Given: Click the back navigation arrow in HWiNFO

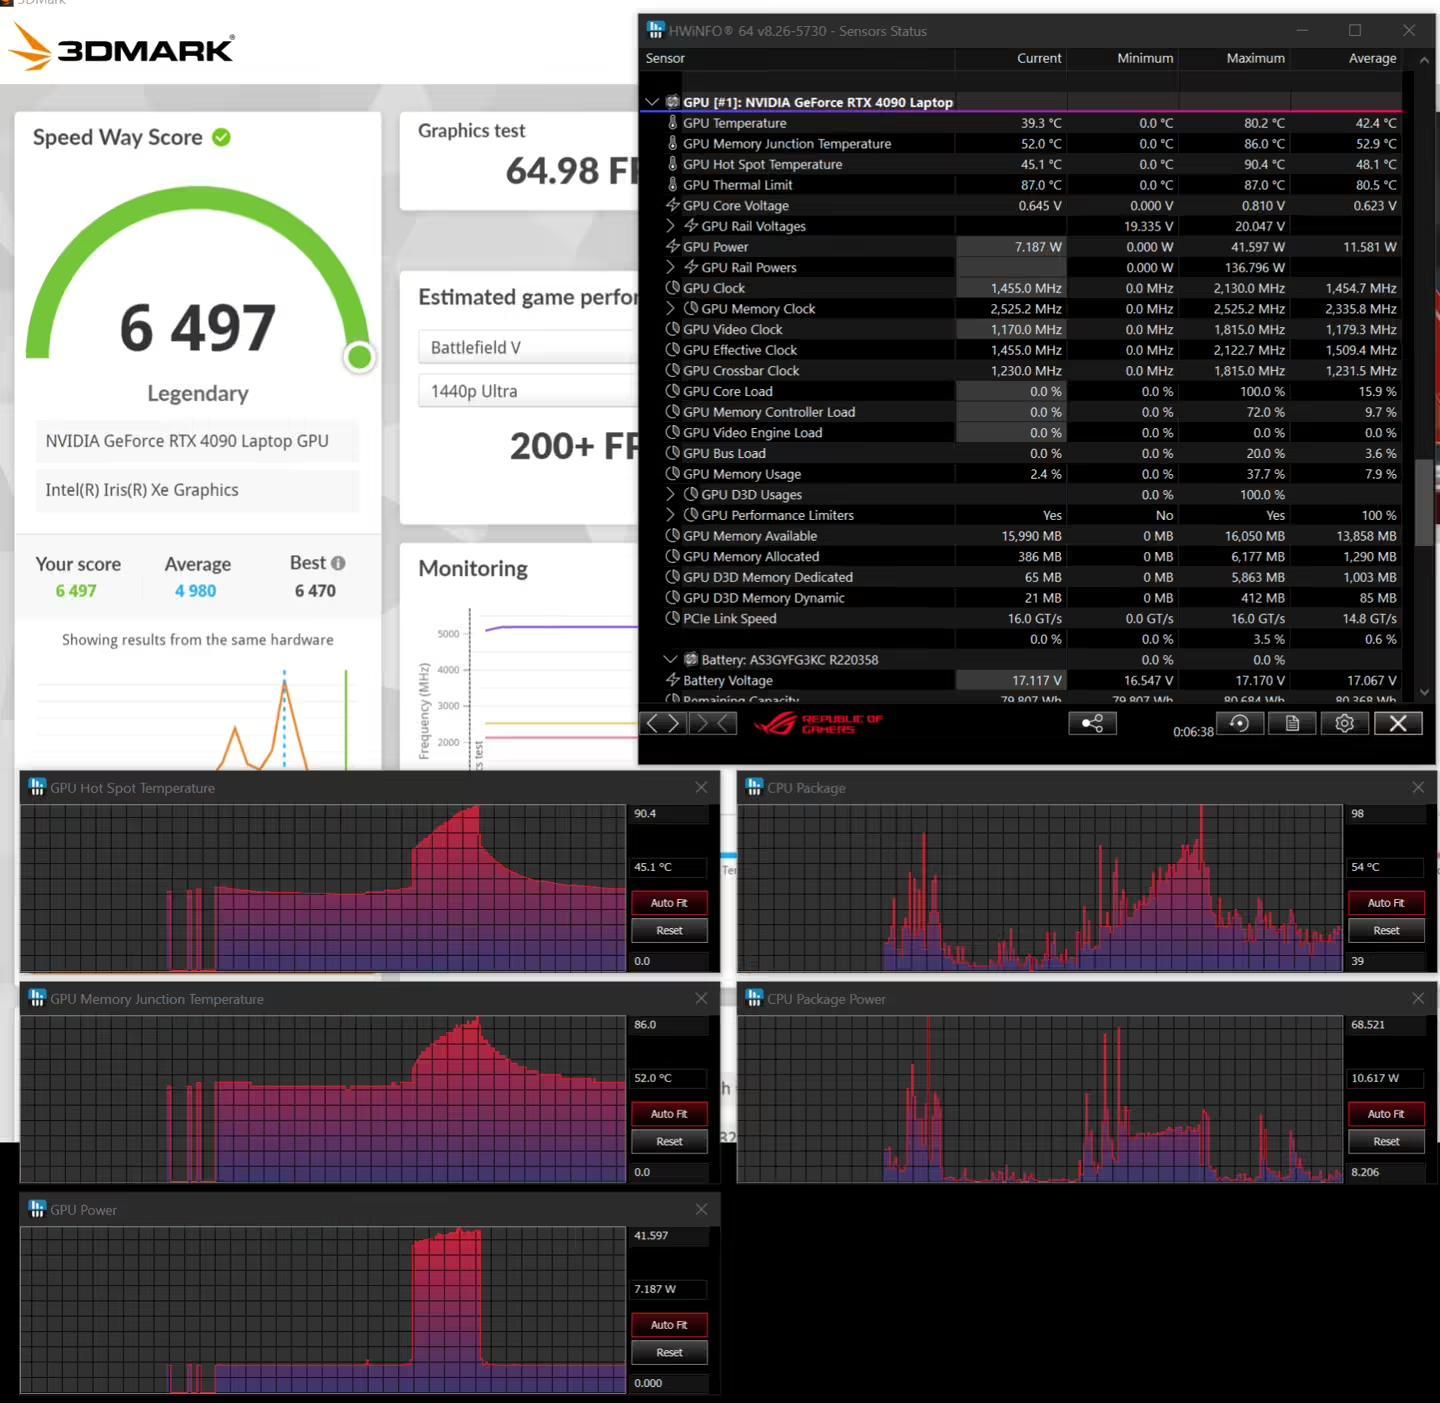Looking at the screenshot, I should [x=651, y=723].
